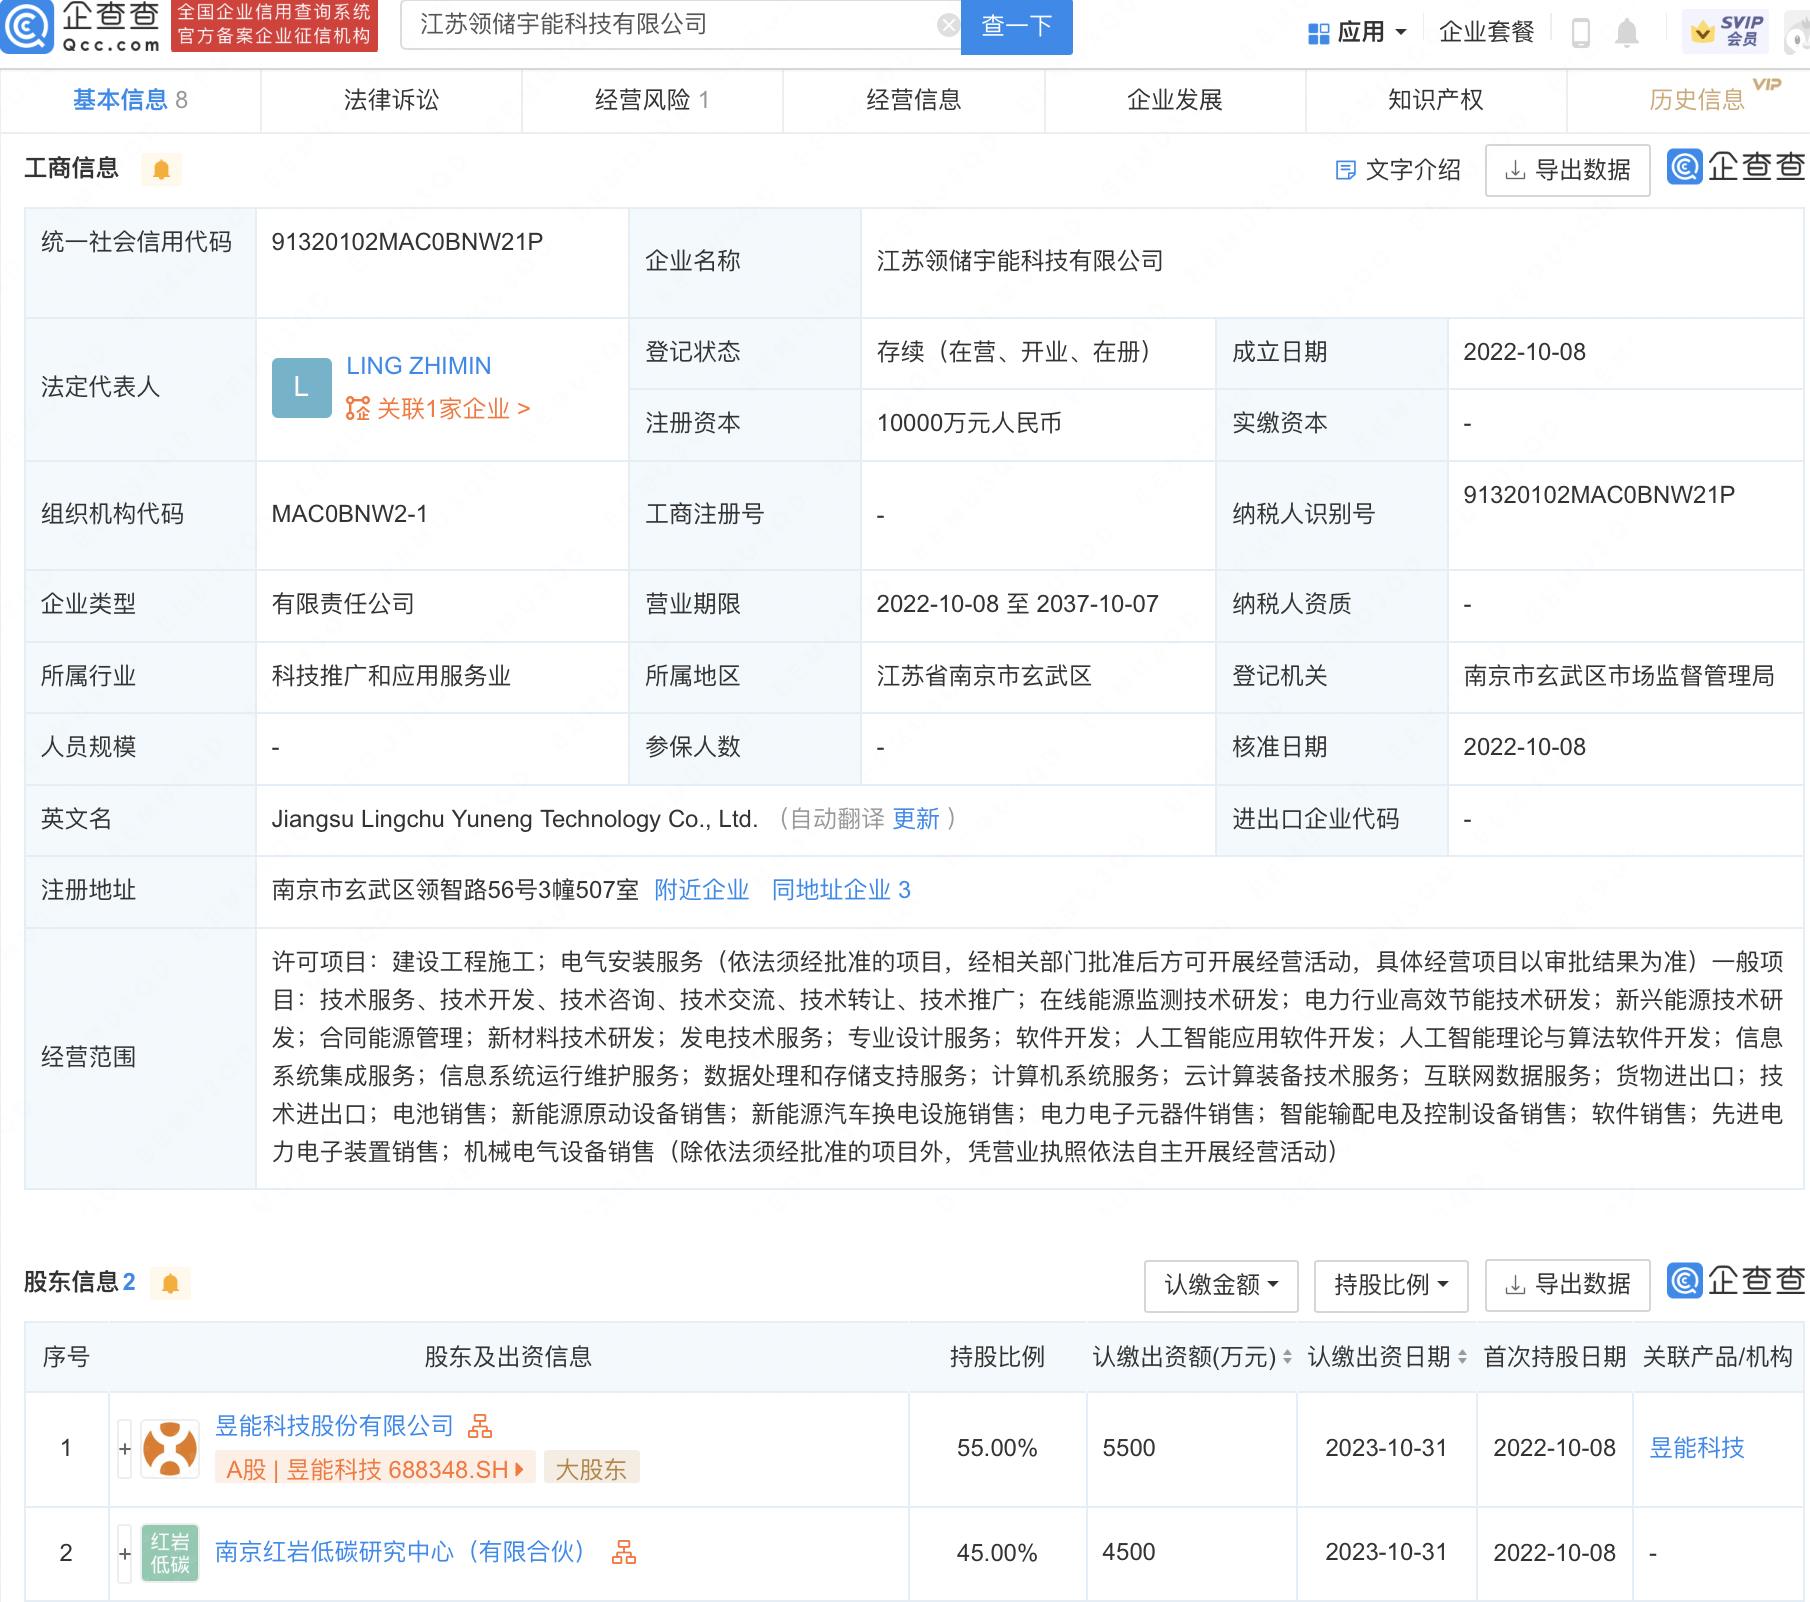
Task: Click the 红岩低碳 company logo
Action: pyautogui.click(x=170, y=1553)
